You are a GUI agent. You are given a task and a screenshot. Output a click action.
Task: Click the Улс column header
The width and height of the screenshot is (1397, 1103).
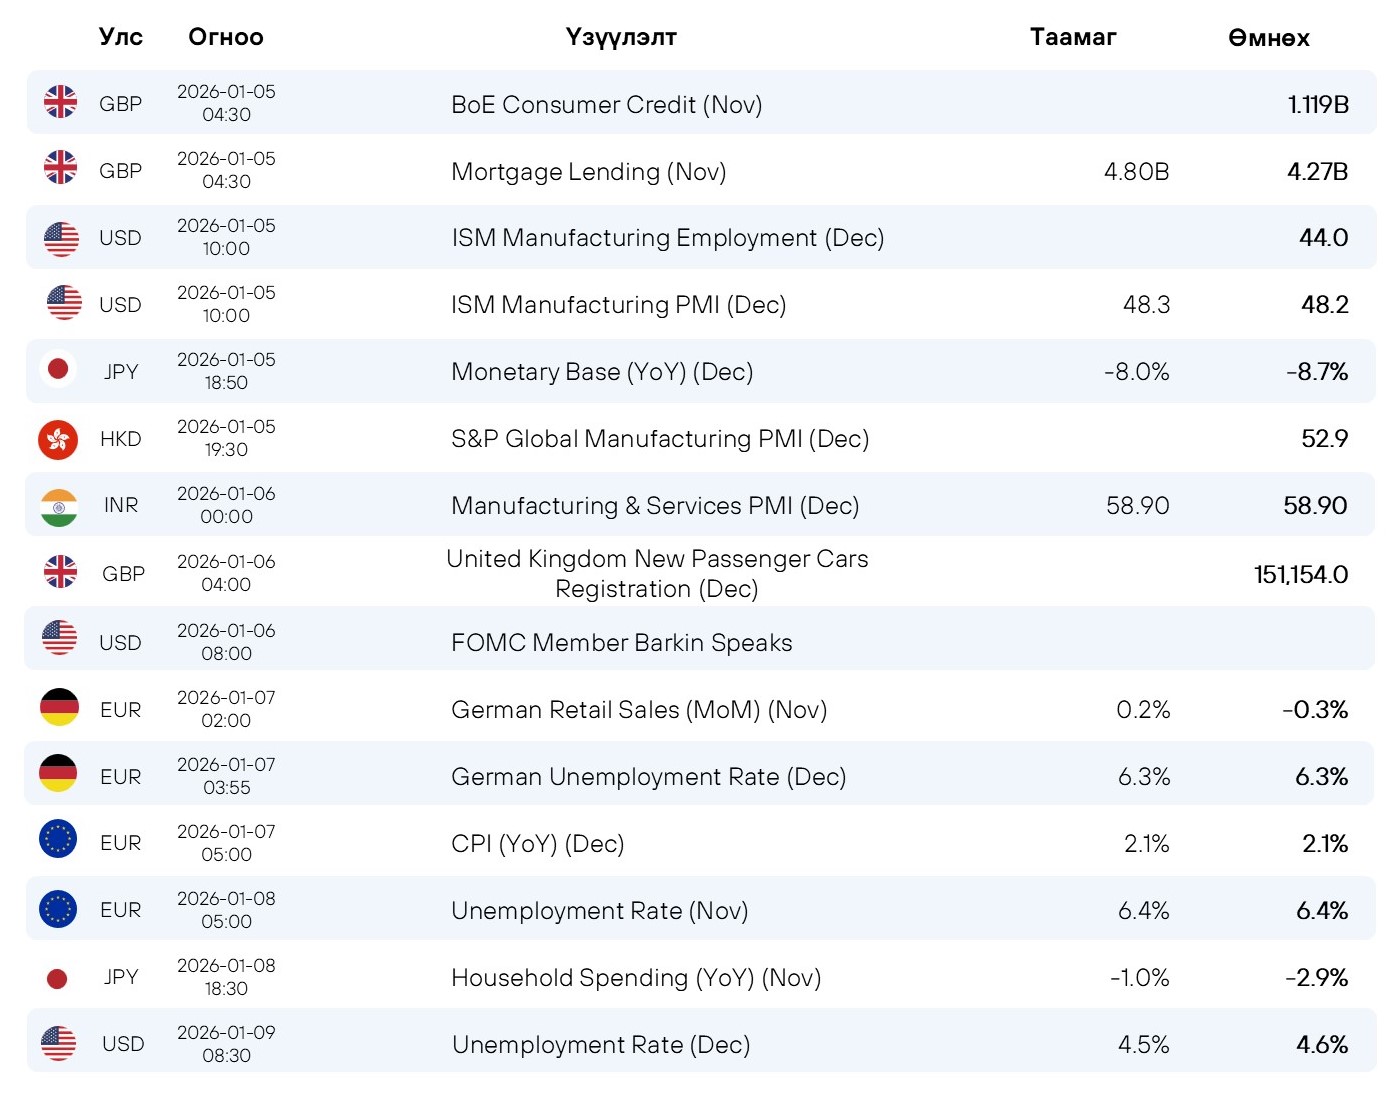click(x=120, y=37)
